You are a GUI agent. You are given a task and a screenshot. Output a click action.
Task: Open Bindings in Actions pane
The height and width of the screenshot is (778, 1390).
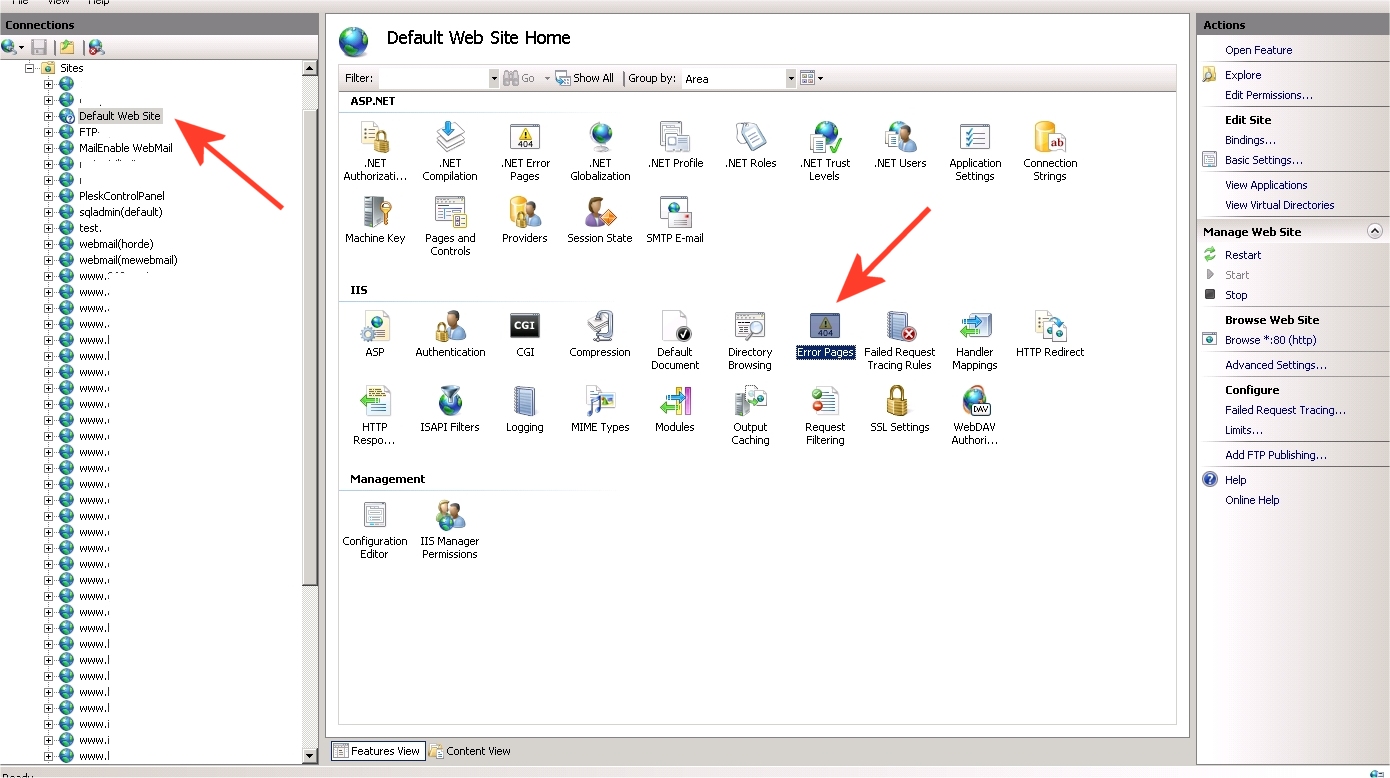coord(1250,140)
